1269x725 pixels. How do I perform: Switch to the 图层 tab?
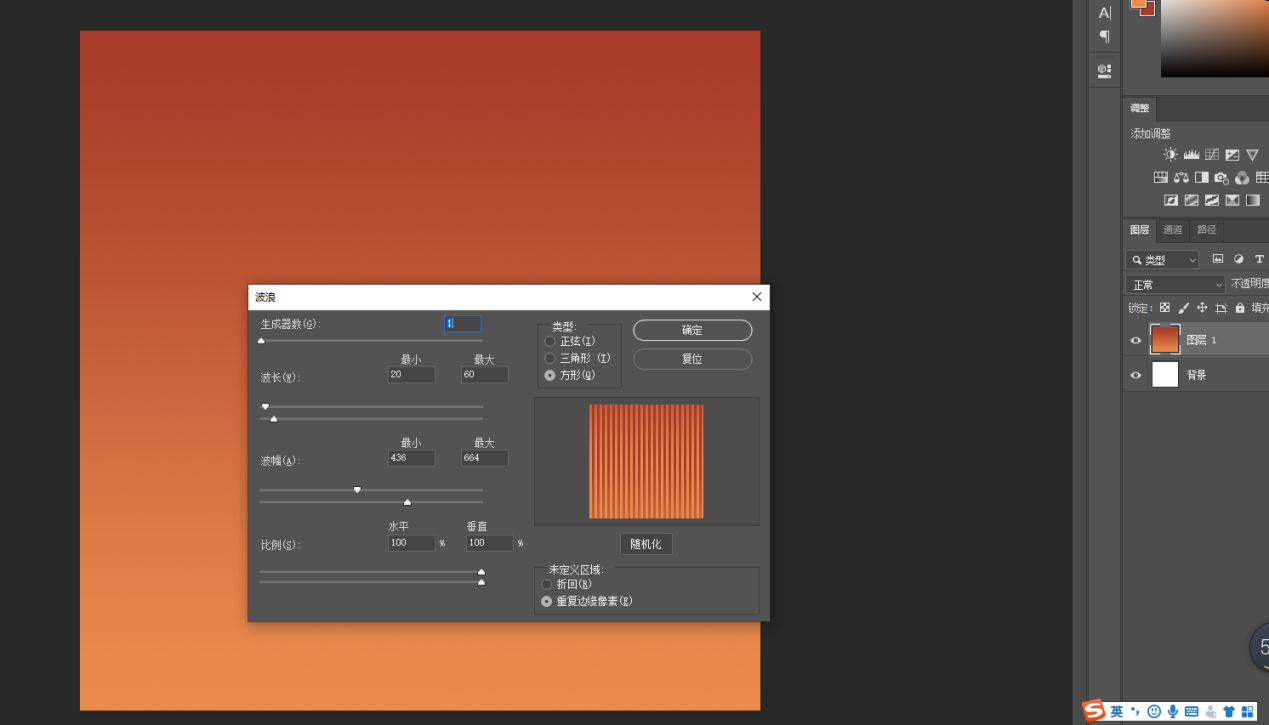1139,230
